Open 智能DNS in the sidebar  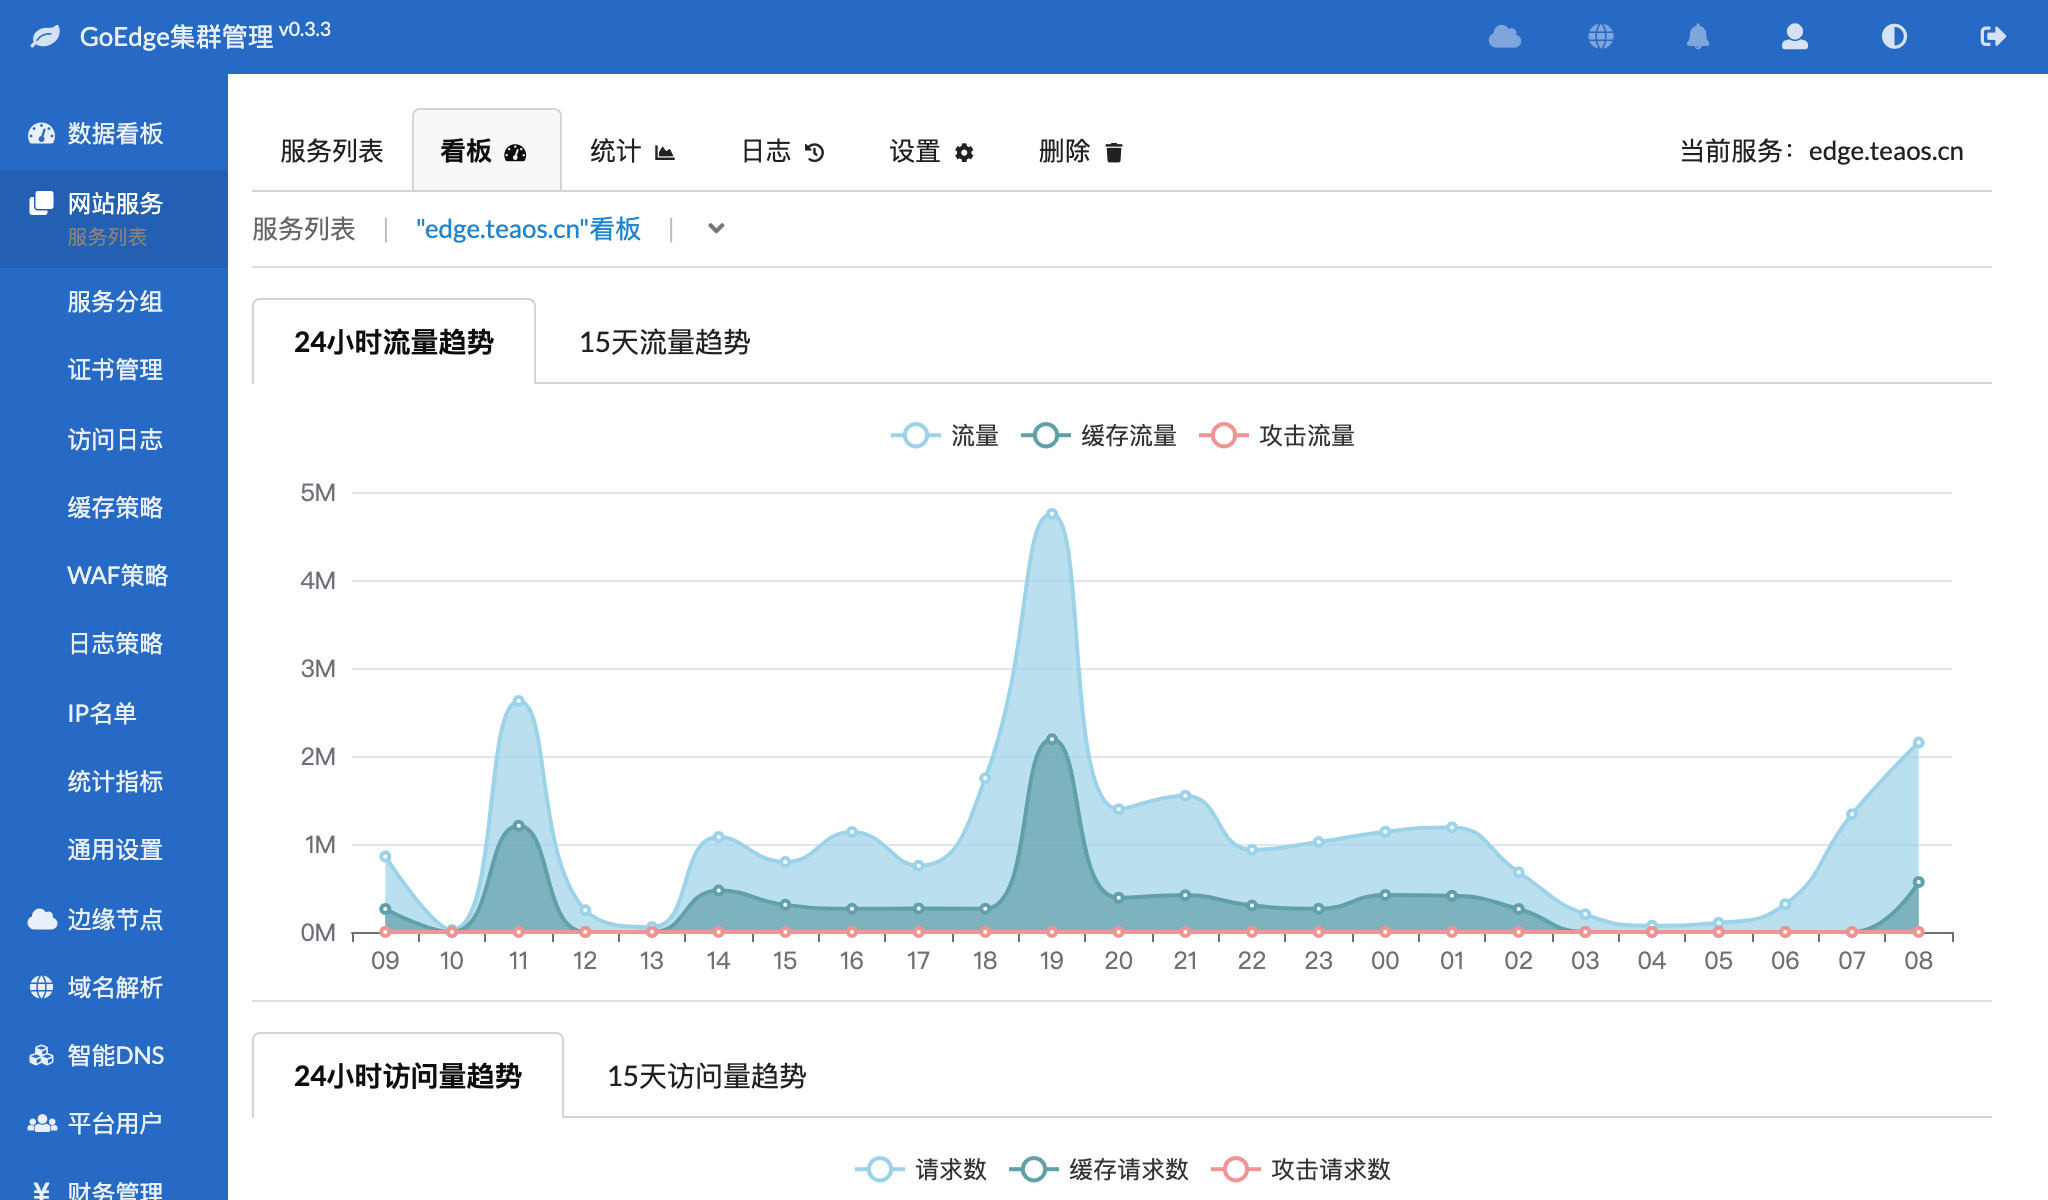(114, 1055)
